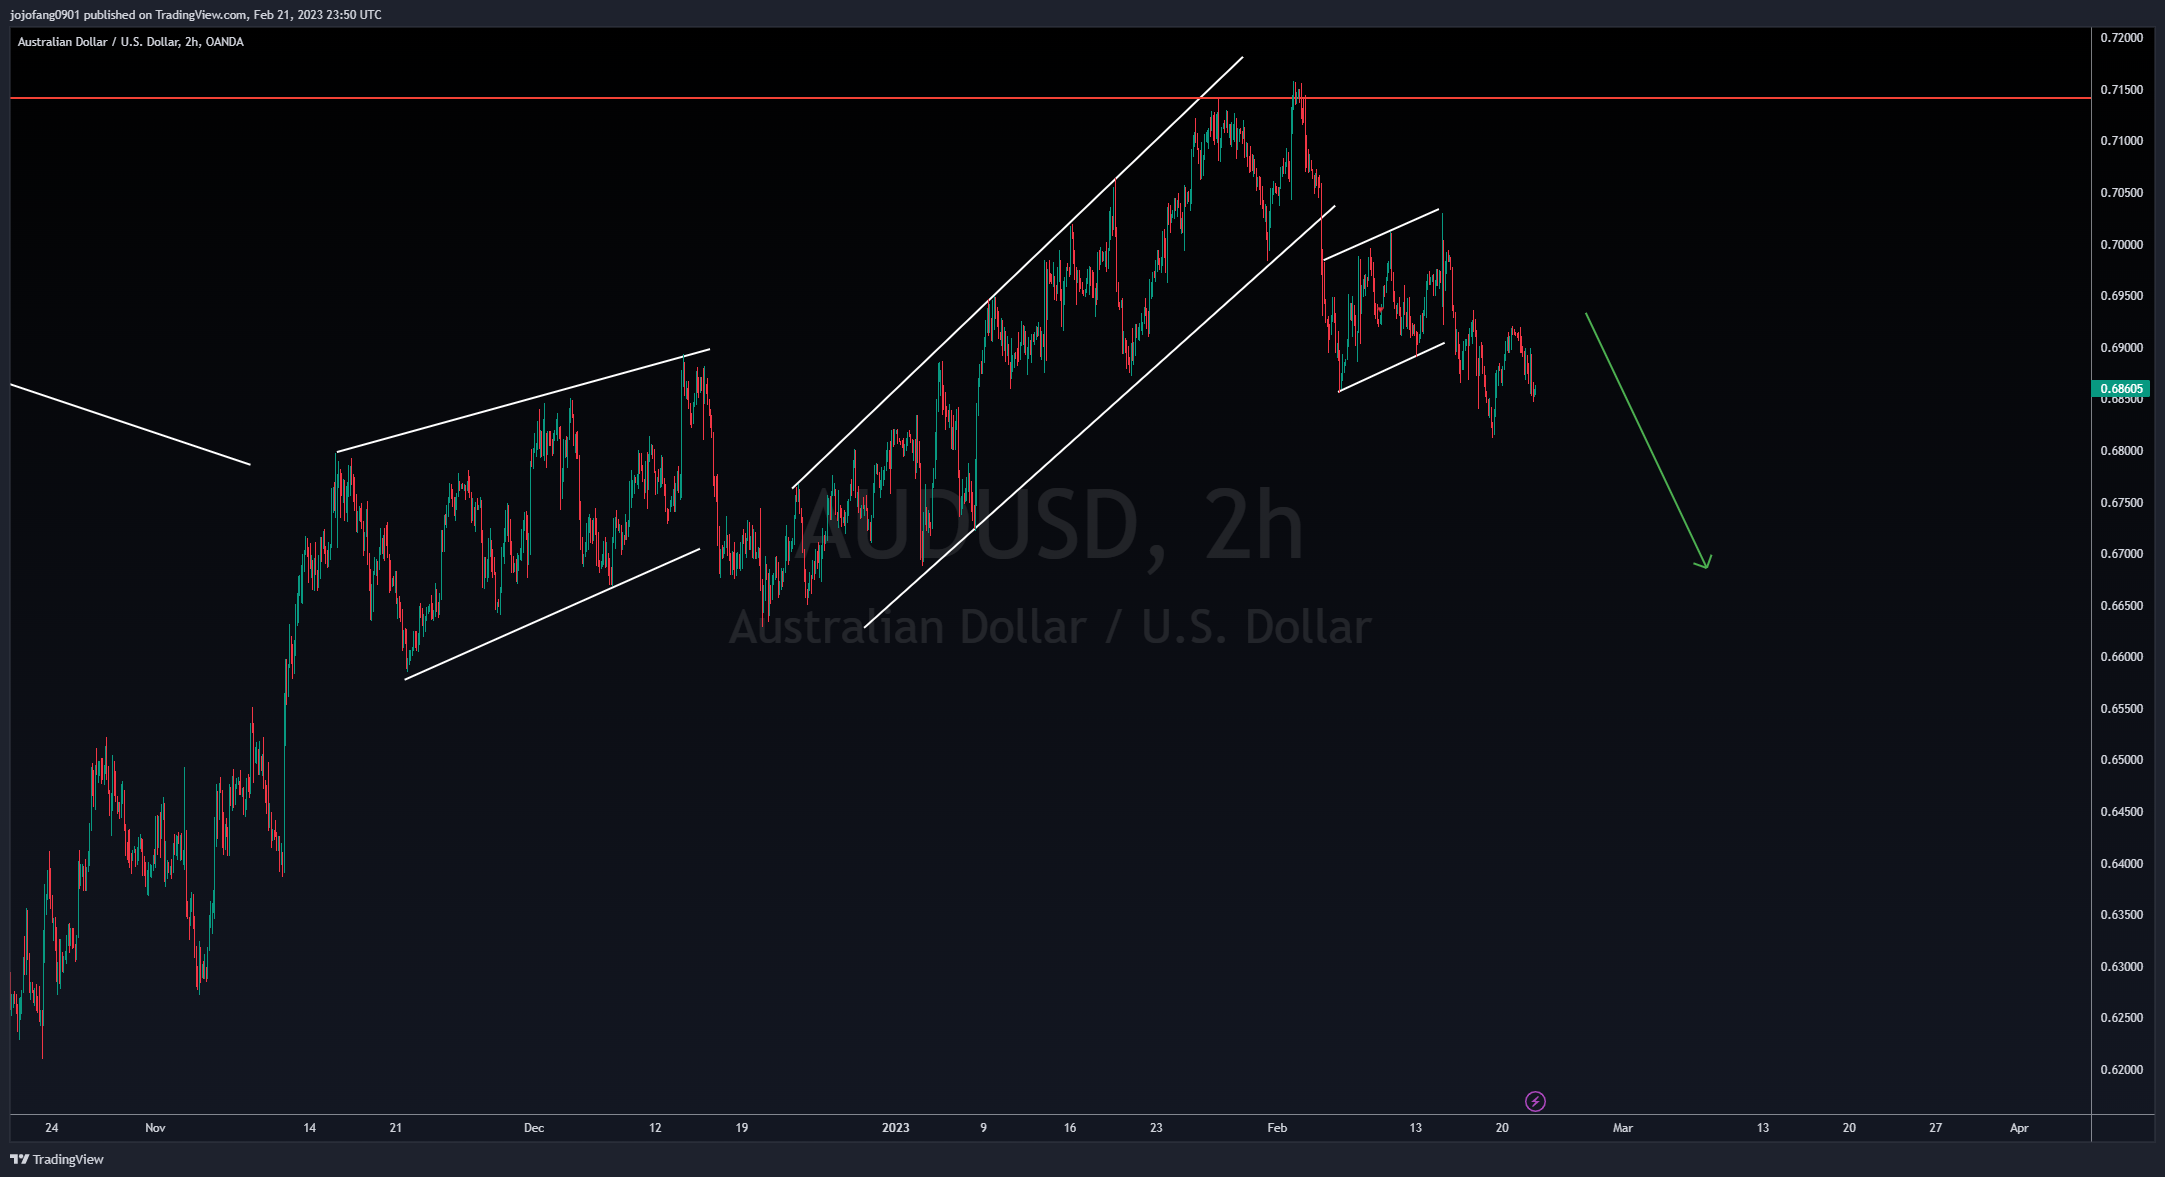This screenshot has width=2165, height=1177.
Task: Click the 0.71500 price axis label
Action: pyautogui.click(x=2121, y=90)
